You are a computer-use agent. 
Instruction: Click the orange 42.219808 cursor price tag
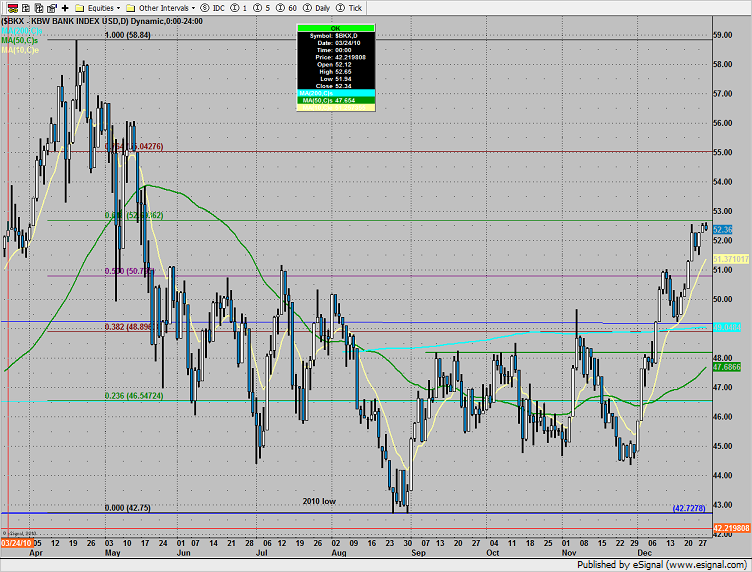coord(731,528)
